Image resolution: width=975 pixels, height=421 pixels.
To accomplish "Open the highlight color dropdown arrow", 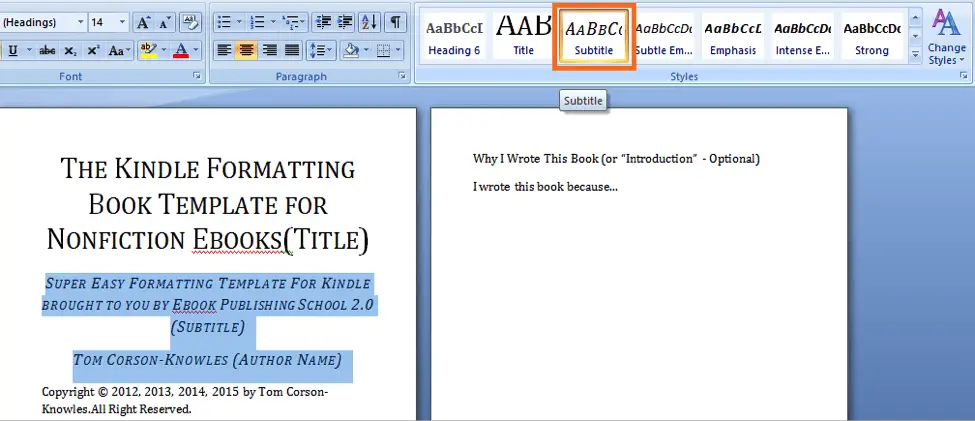I will tap(164, 50).
